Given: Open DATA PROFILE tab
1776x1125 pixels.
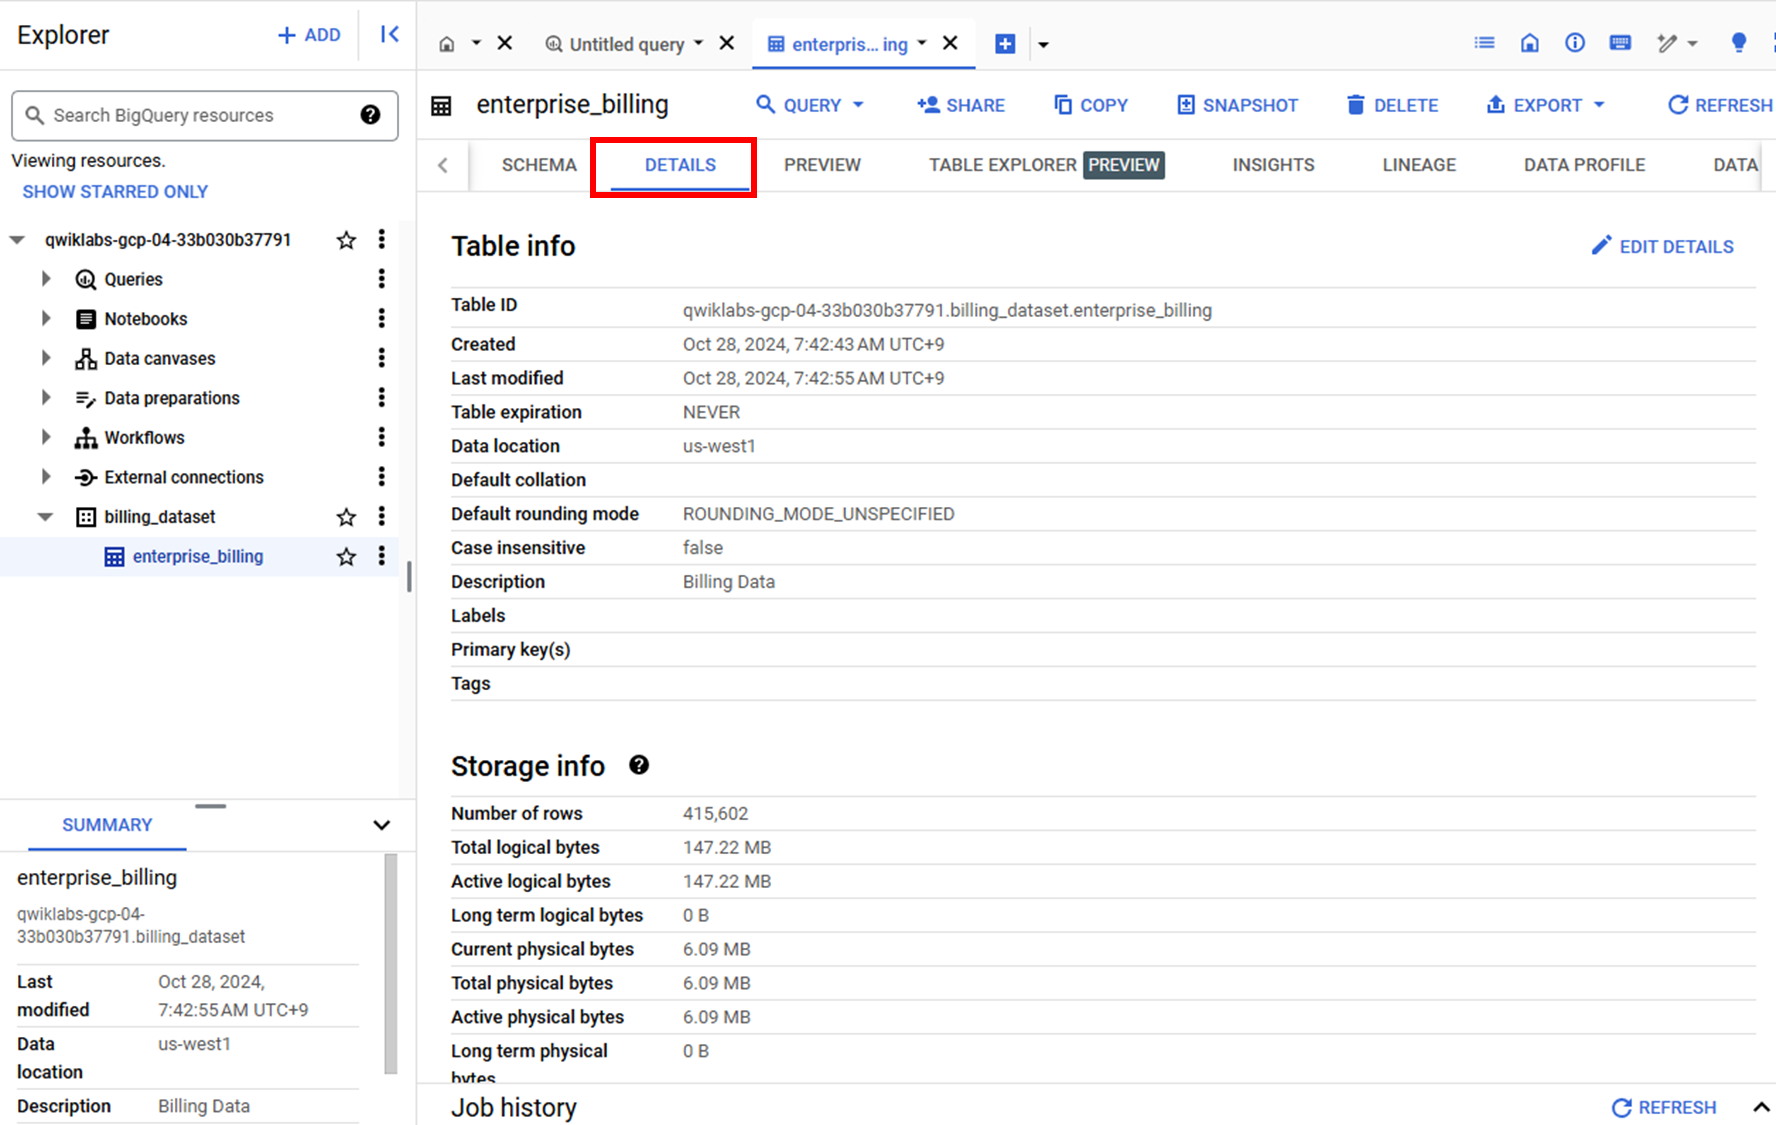Looking at the screenshot, I should click(1584, 165).
